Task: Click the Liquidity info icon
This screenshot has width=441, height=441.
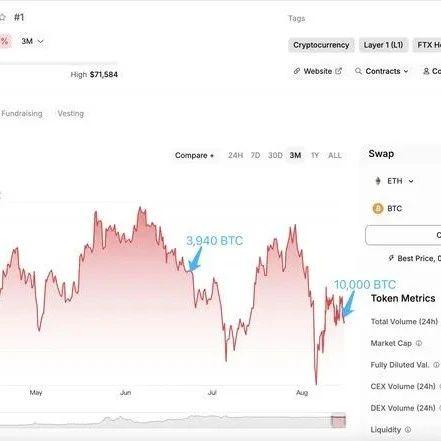Action: (408, 430)
